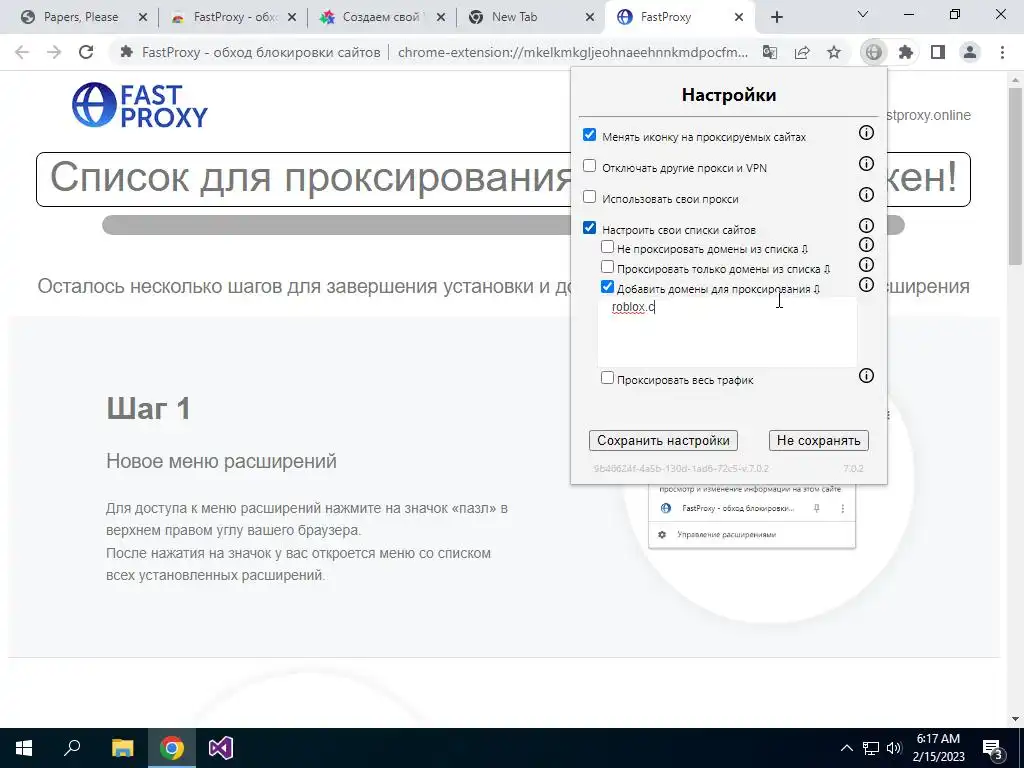
Task: Uncheck 'Настроить свои списки сайтов'
Action: [589, 227]
